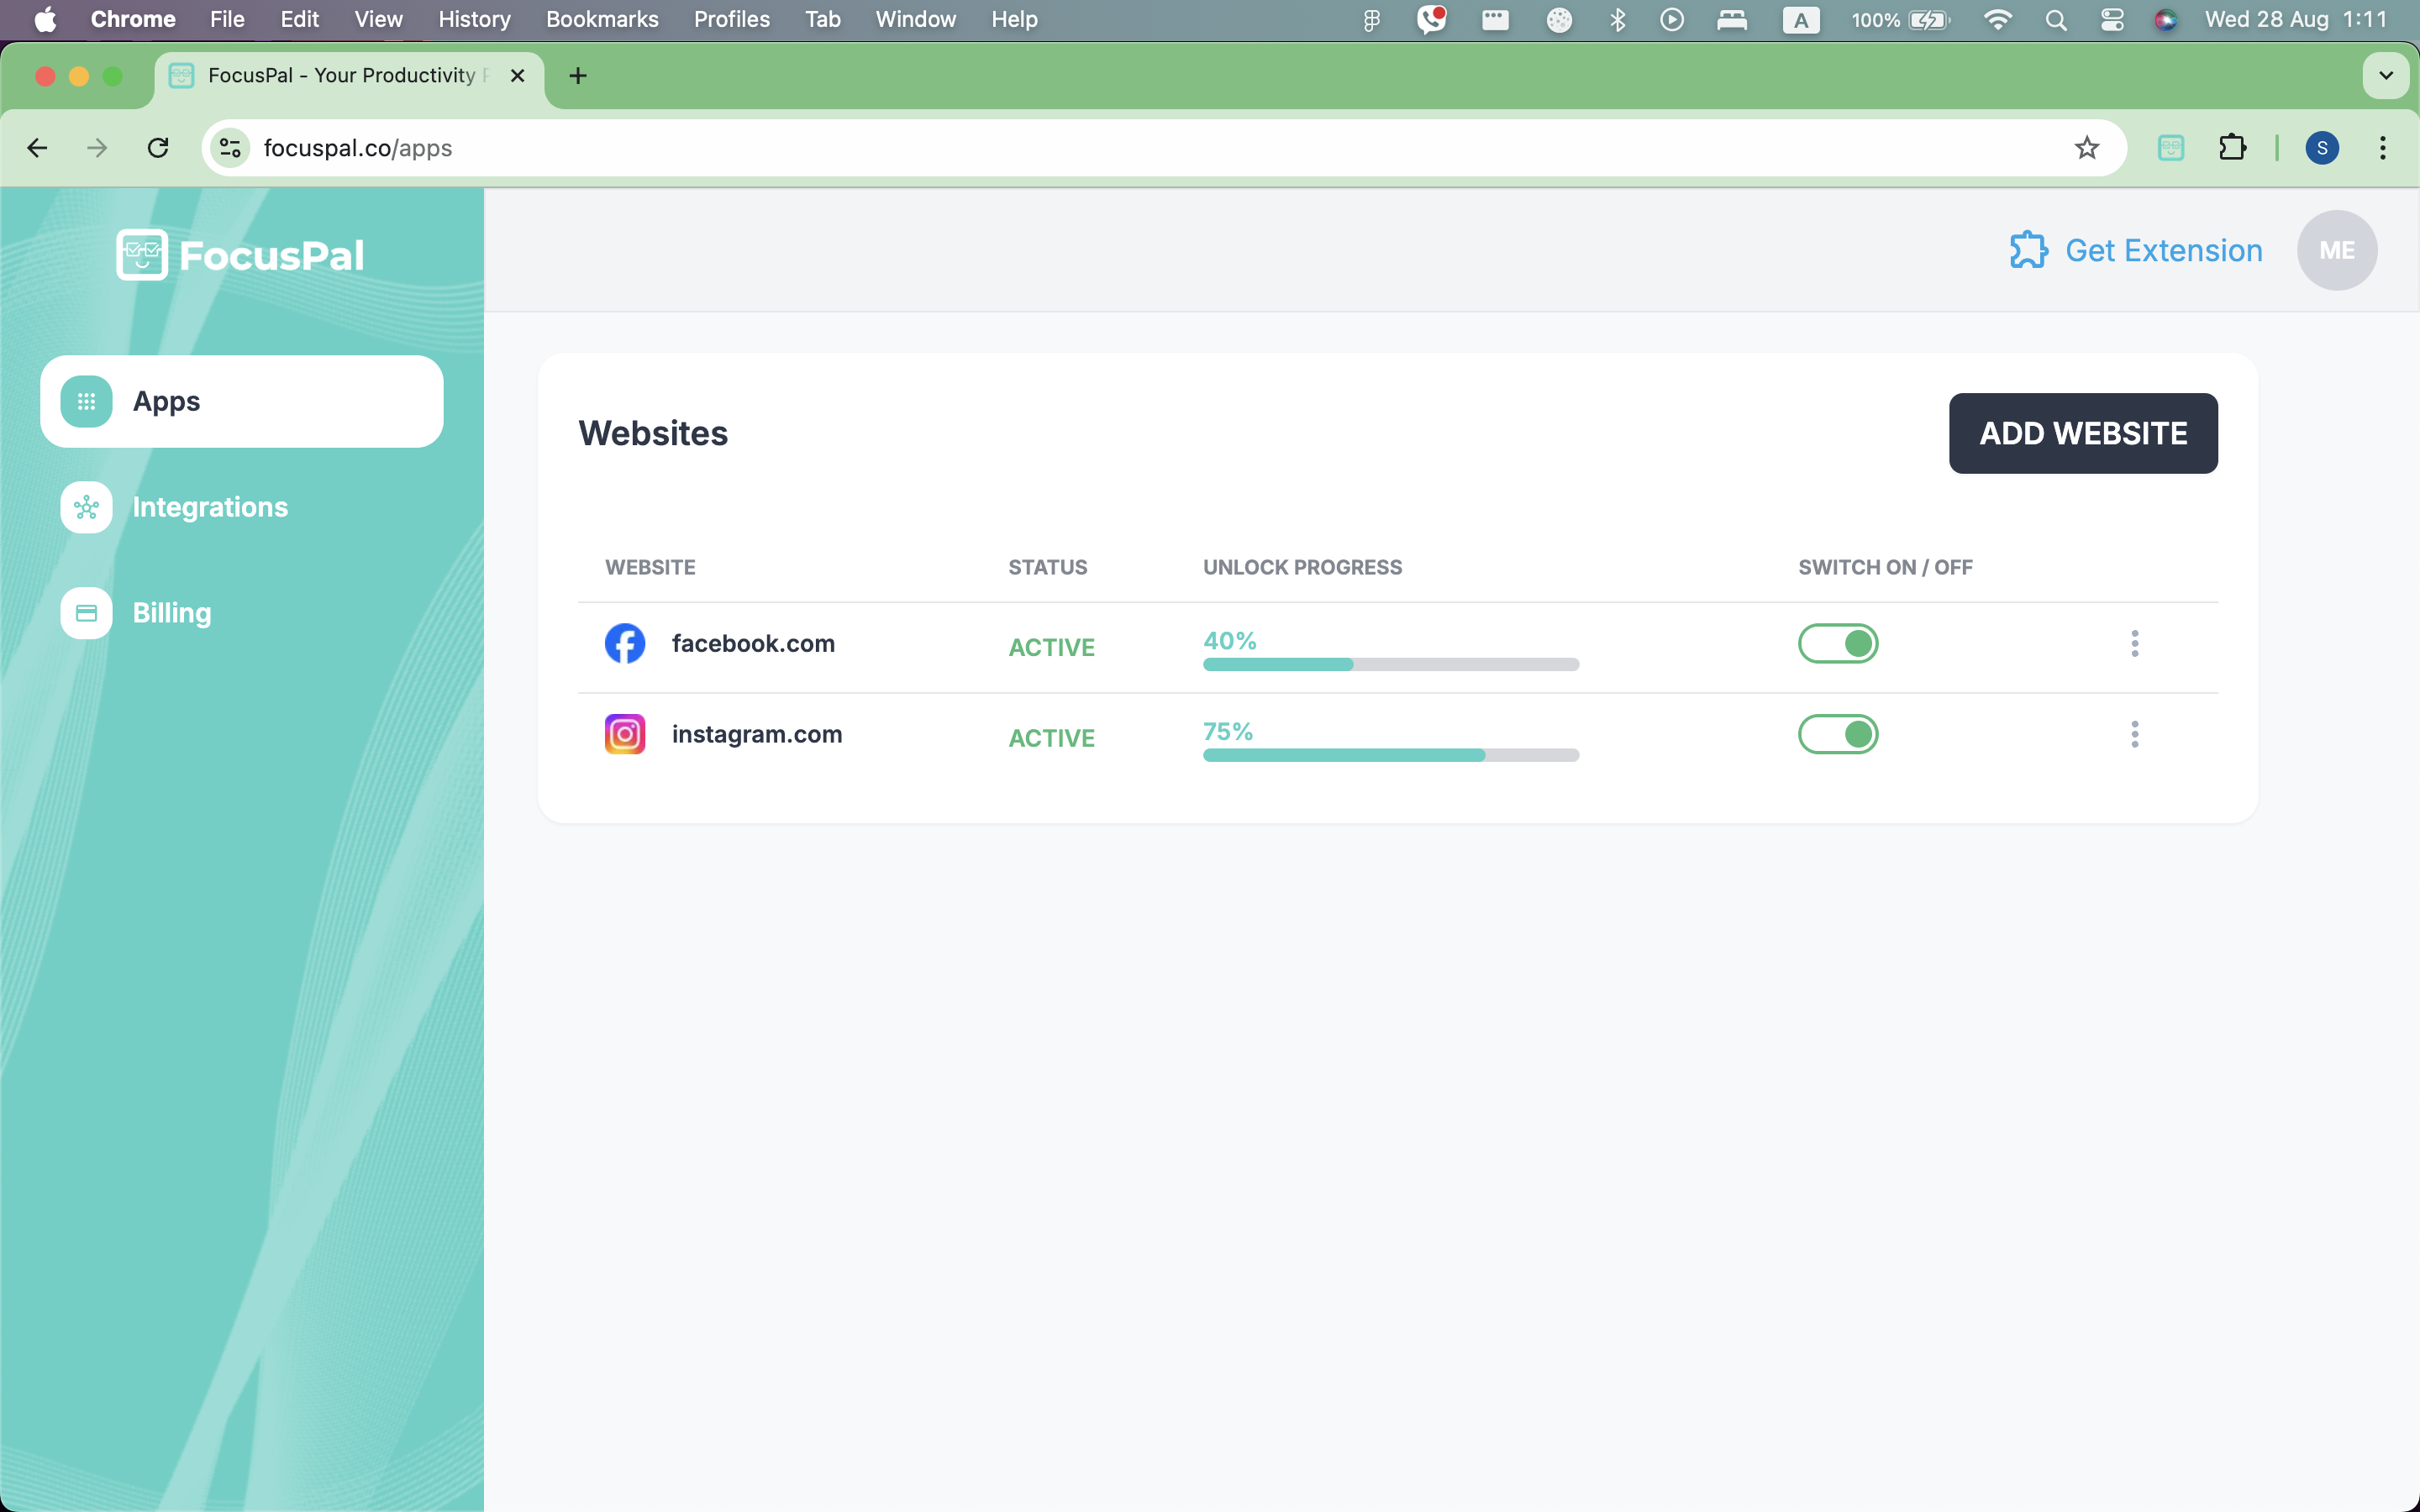This screenshot has width=2420, height=1512.
Task: Open the Chrome three-dot menu
Action: point(2383,148)
